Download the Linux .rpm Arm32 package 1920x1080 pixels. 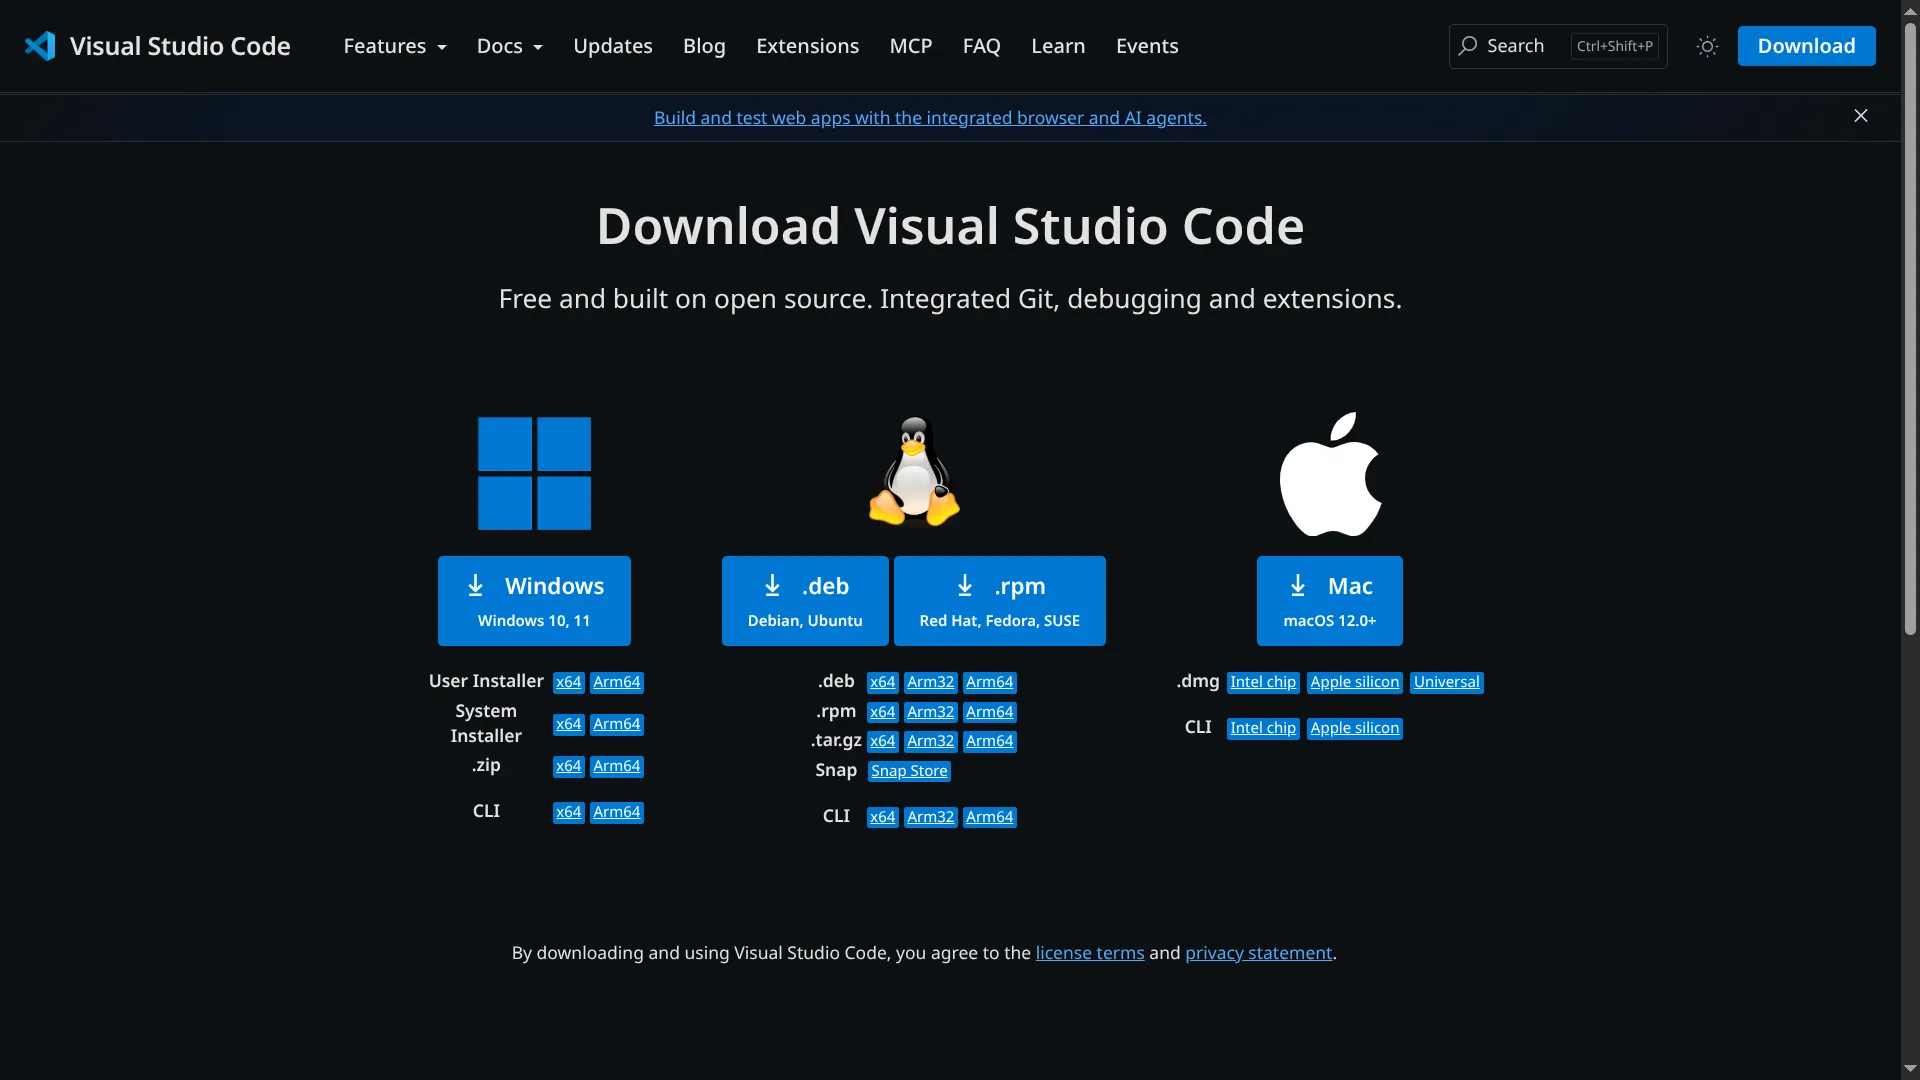tap(931, 712)
